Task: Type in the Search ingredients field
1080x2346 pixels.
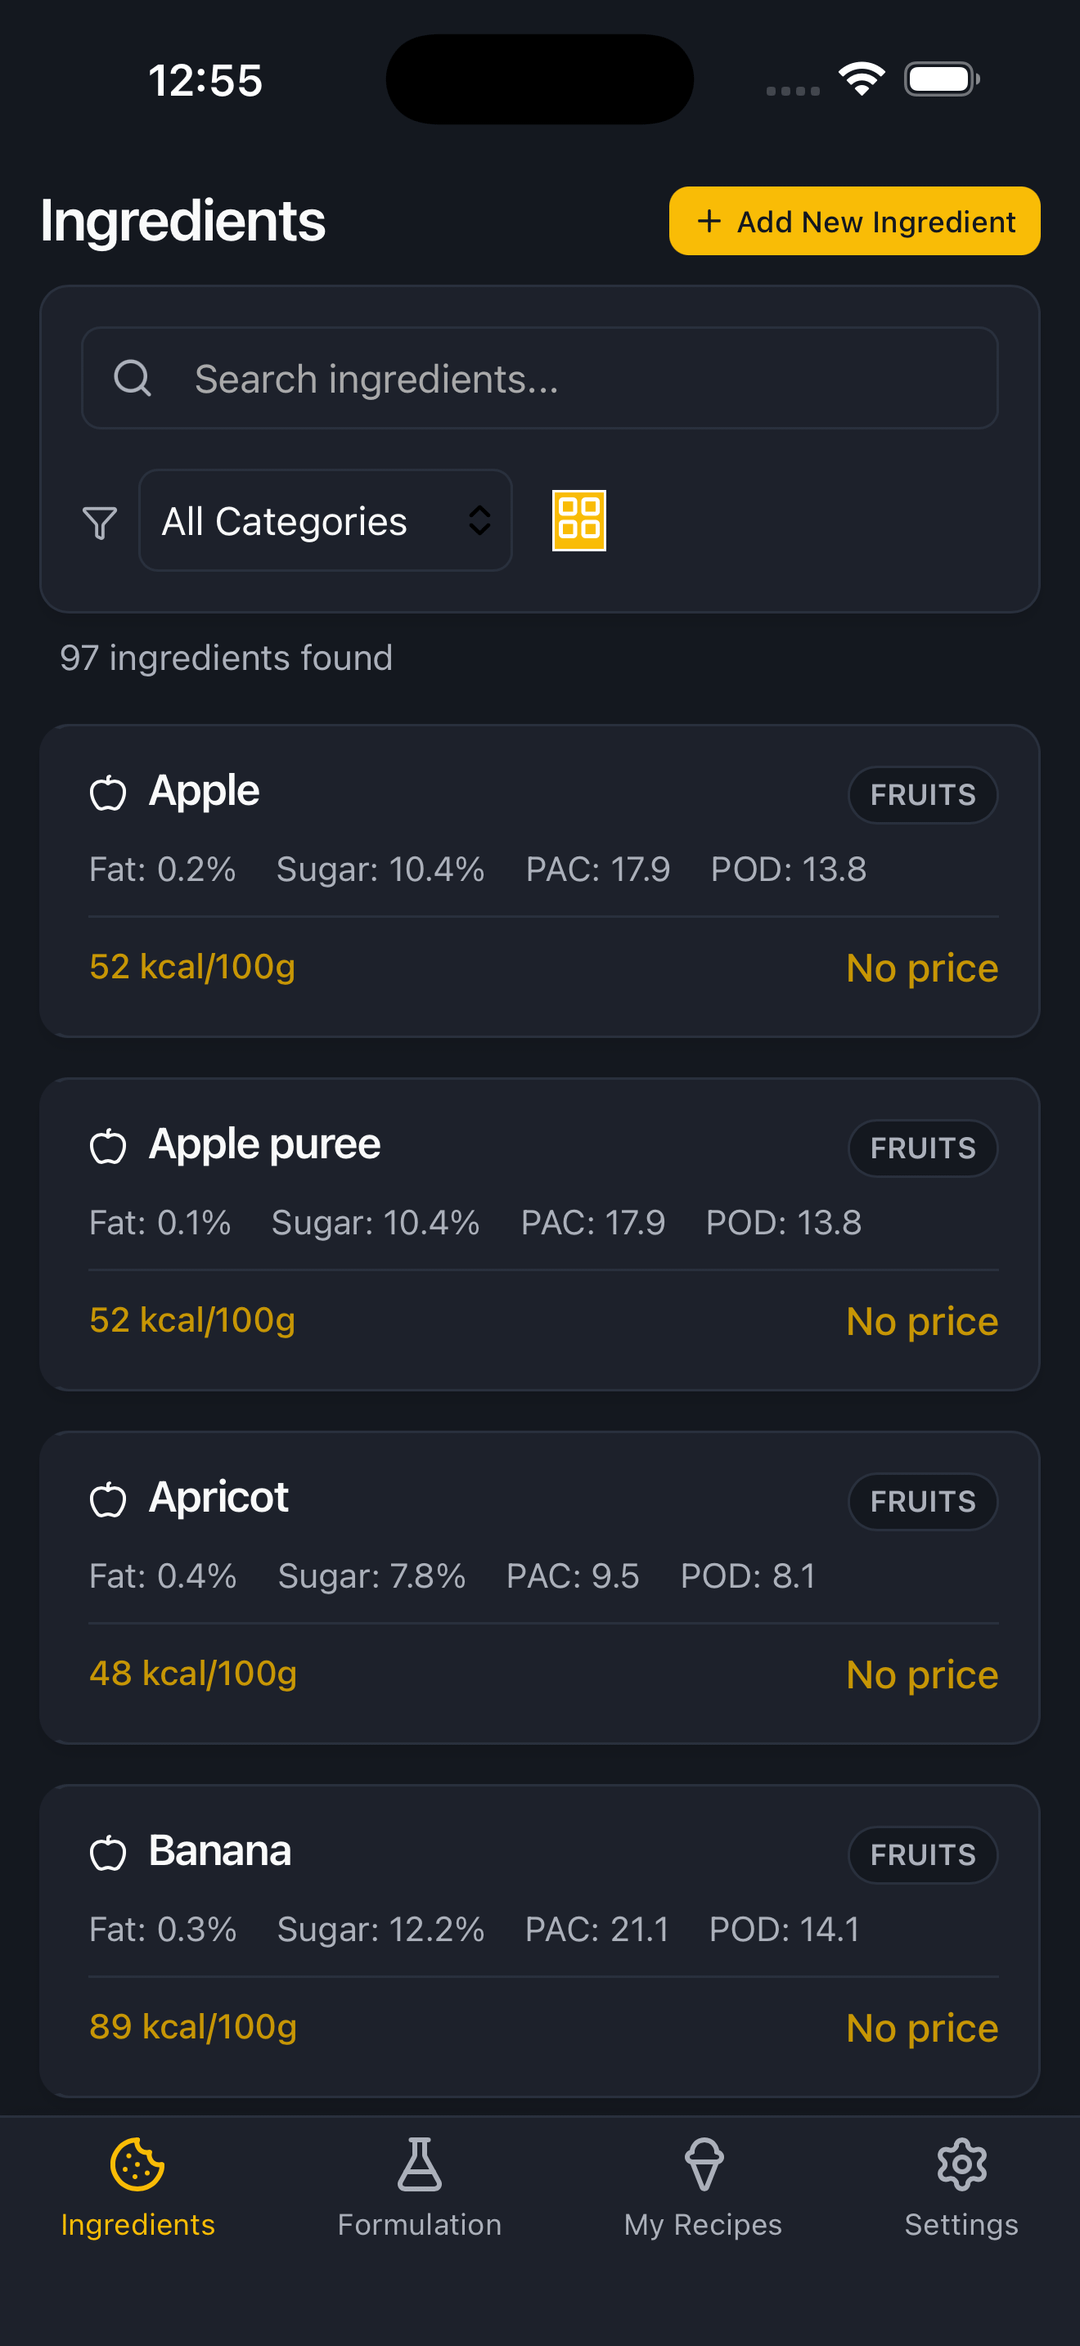Action: click(x=580, y=379)
